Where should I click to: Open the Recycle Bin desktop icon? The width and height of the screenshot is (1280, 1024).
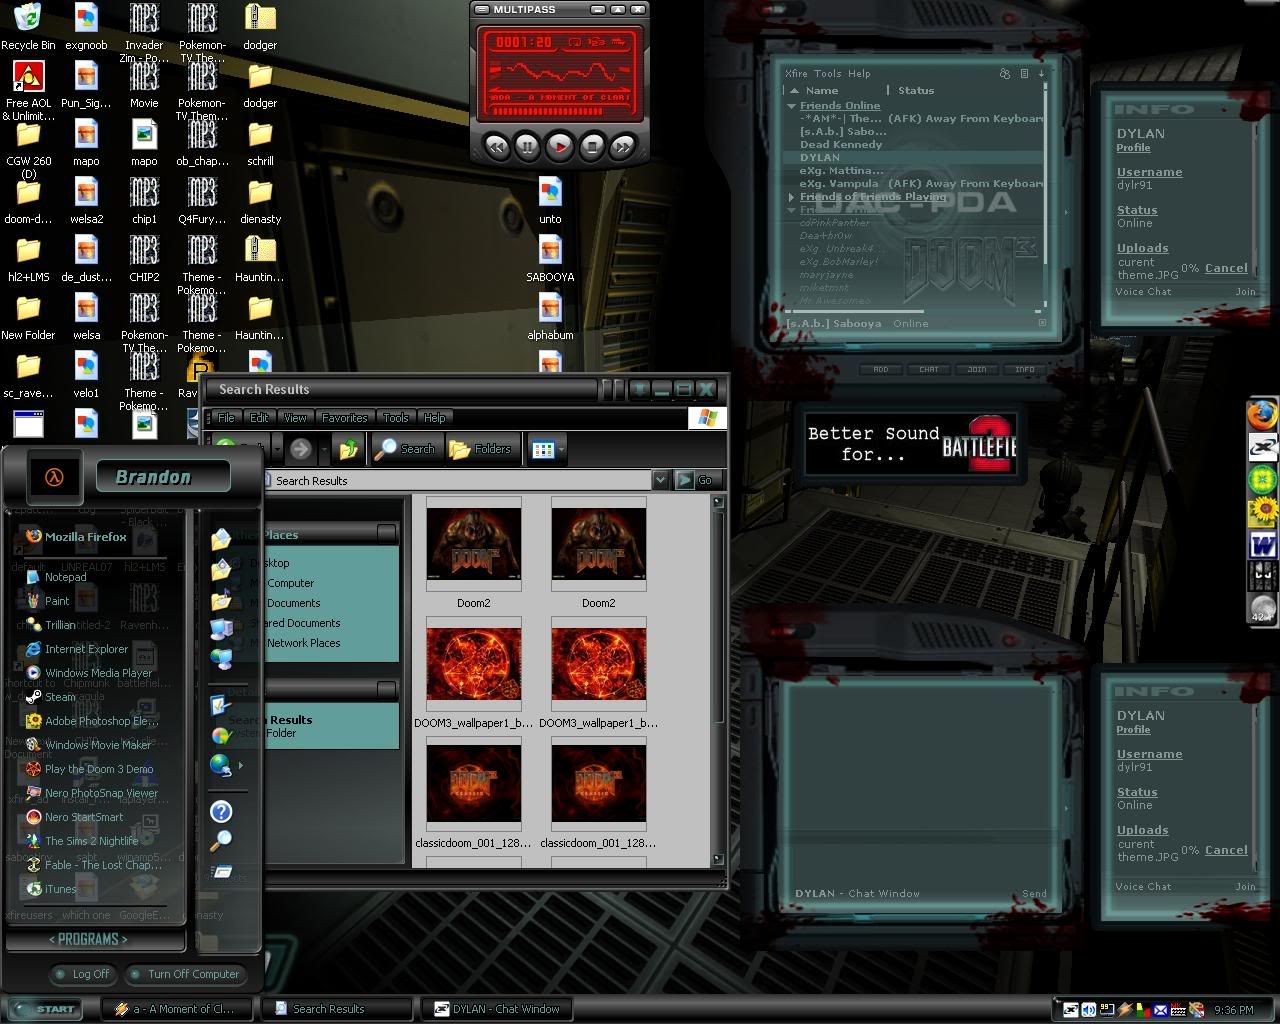pyautogui.click(x=28, y=25)
